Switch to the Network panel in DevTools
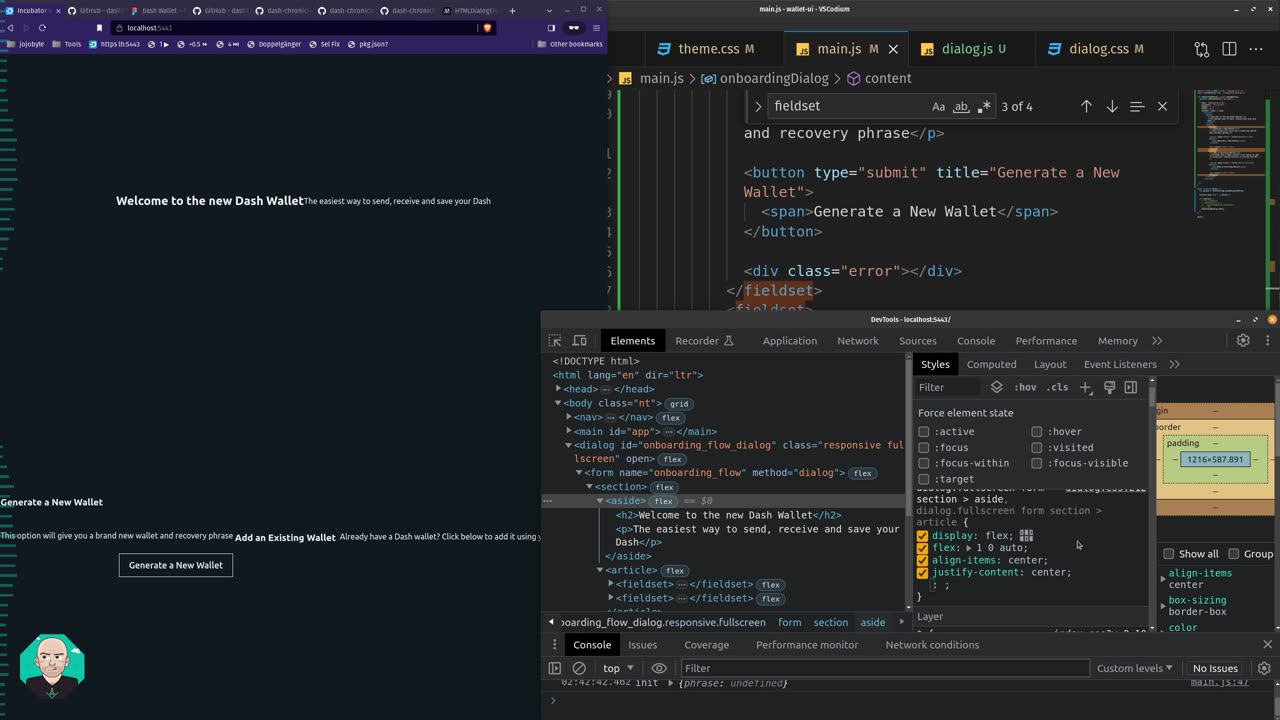Screen dimensions: 1280x720 tap(858, 341)
